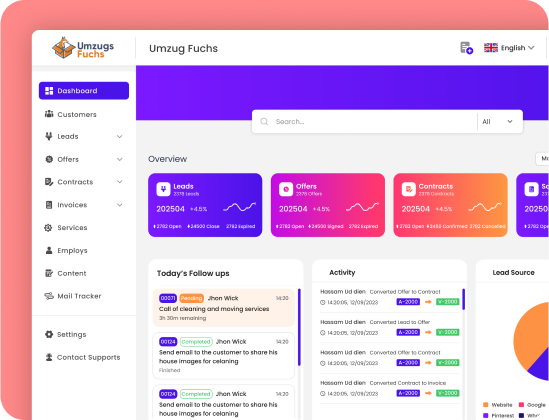Click the Invoices sidebar icon
This screenshot has width=549, height=420.
49,205
